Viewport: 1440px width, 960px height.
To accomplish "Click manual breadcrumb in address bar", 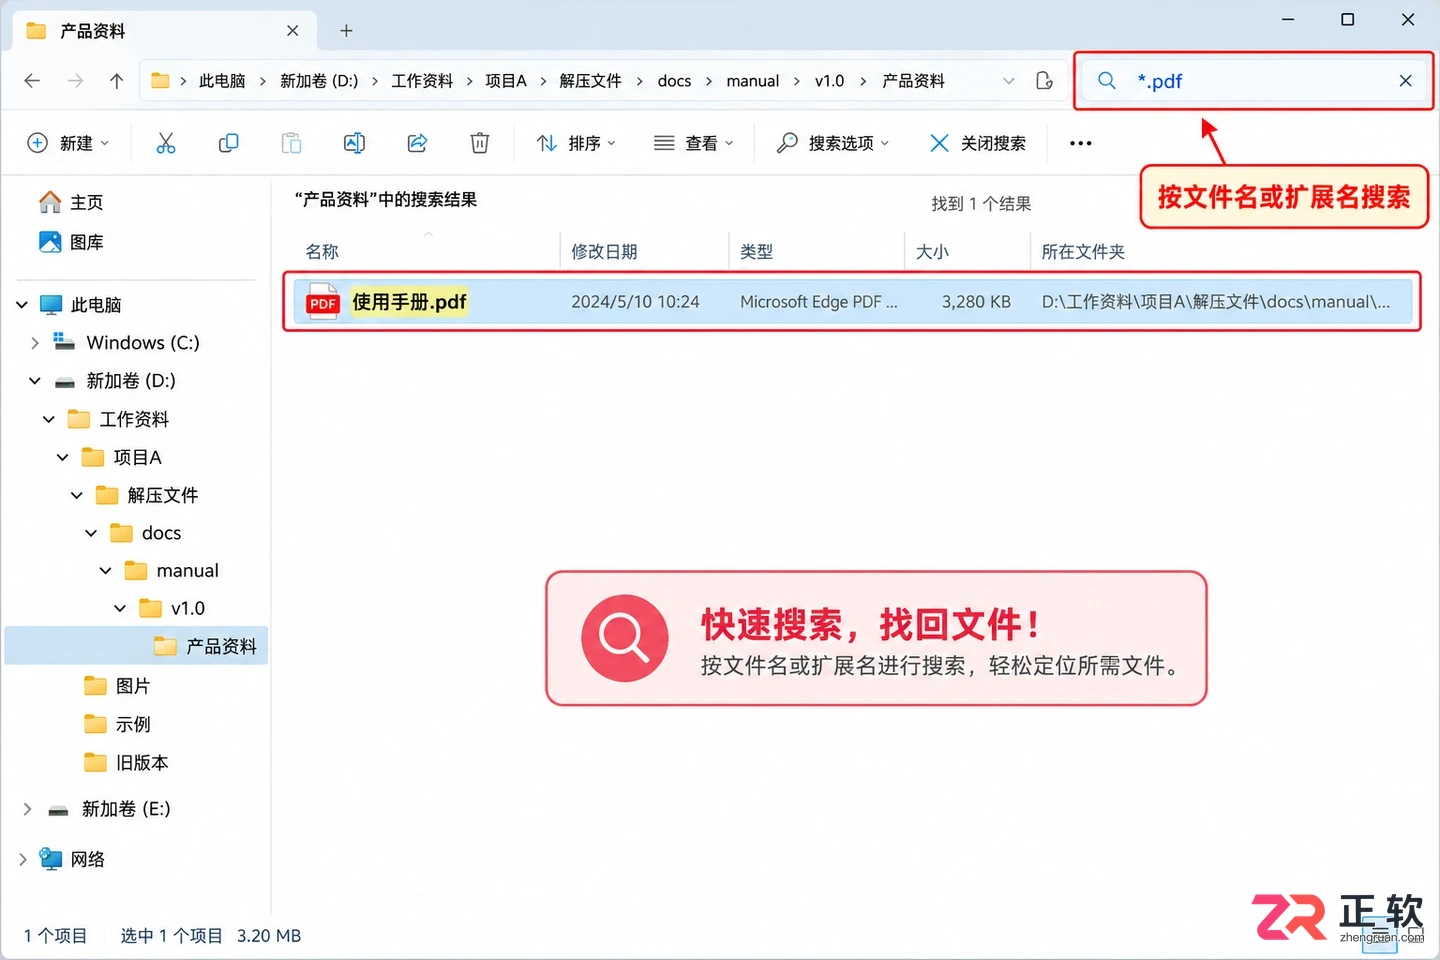I will click(x=753, y=81).
